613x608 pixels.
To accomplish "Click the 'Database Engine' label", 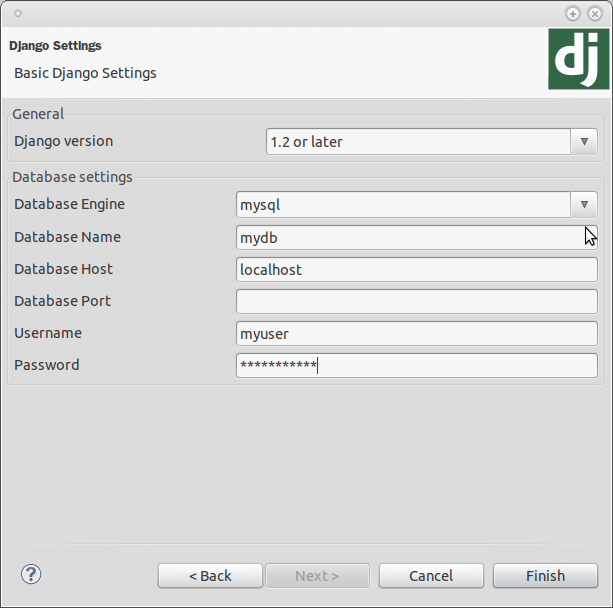I will click(x=70, y=204).
